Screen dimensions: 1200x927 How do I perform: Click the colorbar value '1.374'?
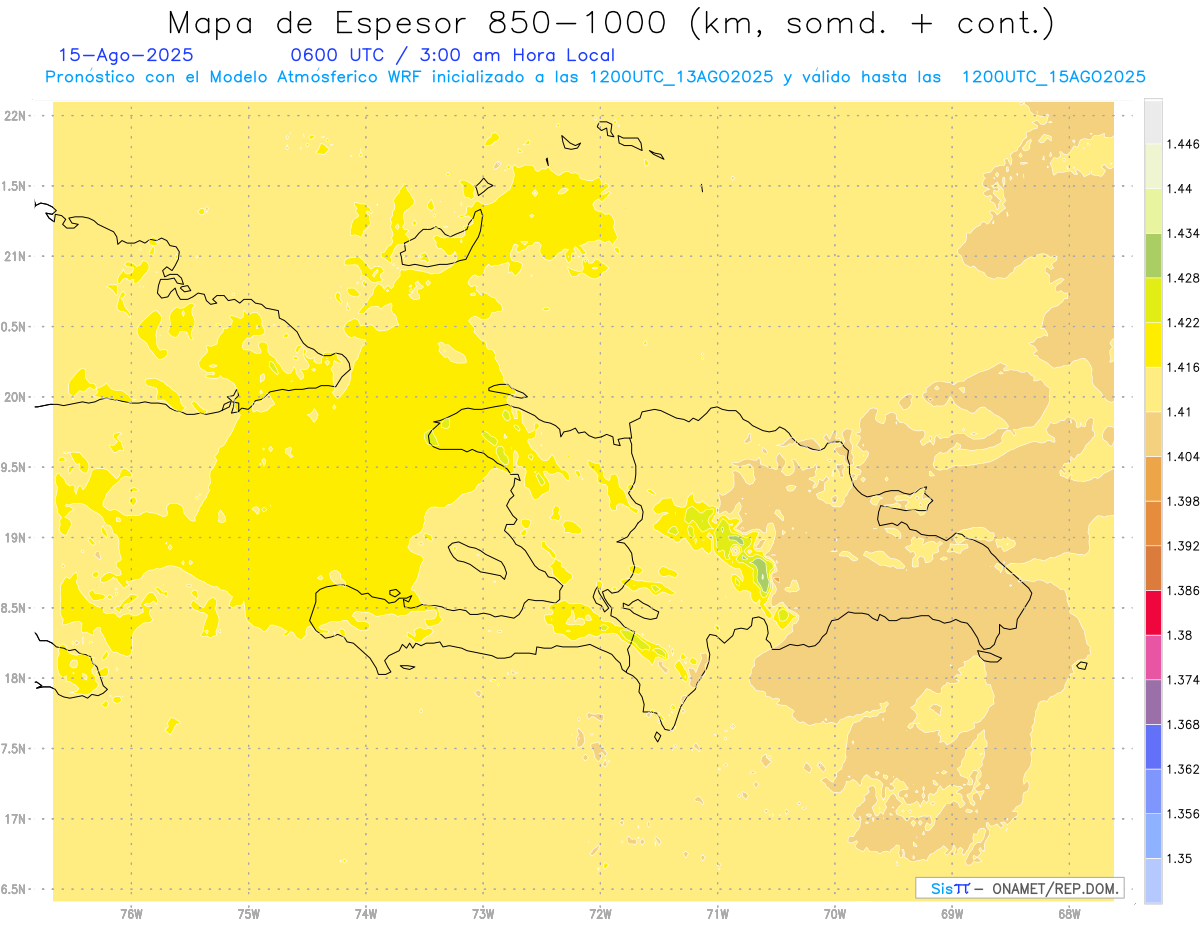coord(1184,679)
